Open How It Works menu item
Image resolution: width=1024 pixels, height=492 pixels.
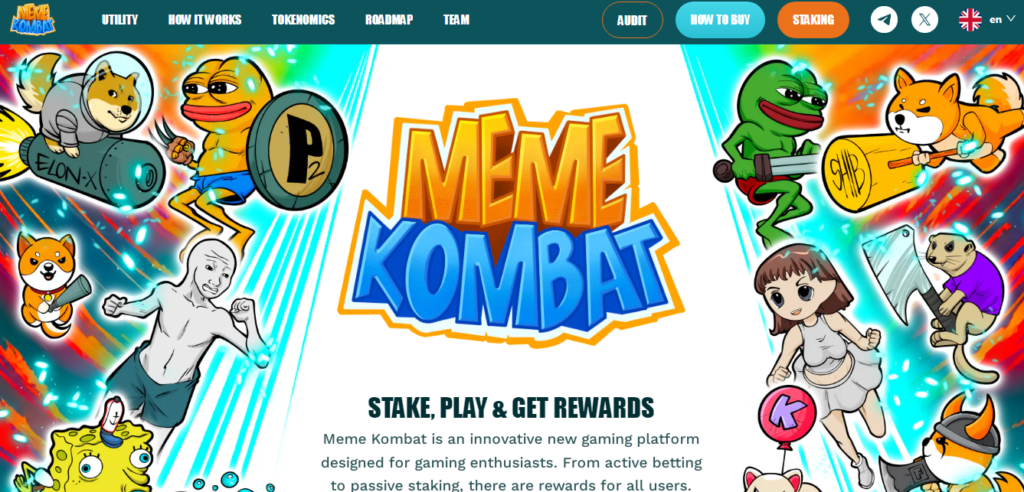coord(204,20)
